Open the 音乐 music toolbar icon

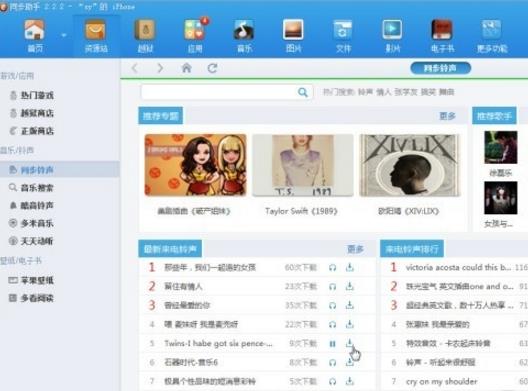[244, 36]
